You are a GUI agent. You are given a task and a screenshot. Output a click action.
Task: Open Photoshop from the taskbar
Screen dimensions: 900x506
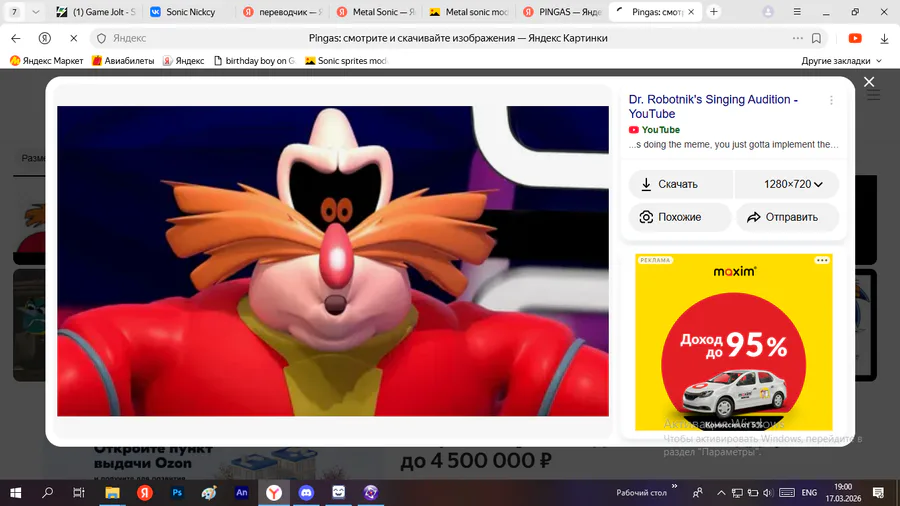click(x=177, y=493)
